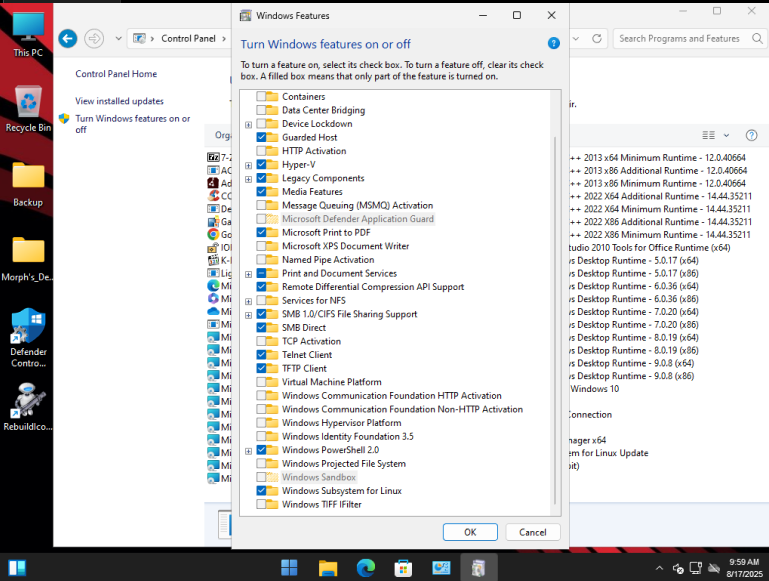Open the address bar history dropdown
This screenshot has height=581, width=769.
(576, 38)
